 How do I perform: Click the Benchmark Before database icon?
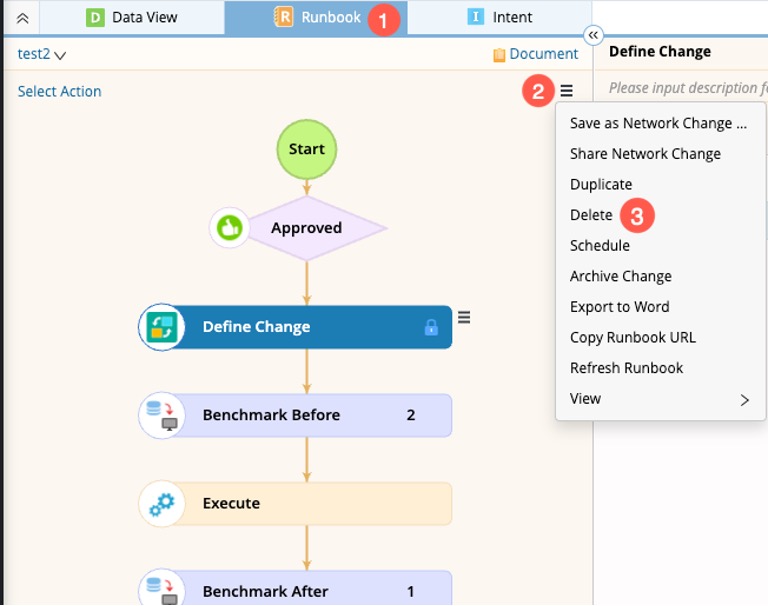point(162,415)
